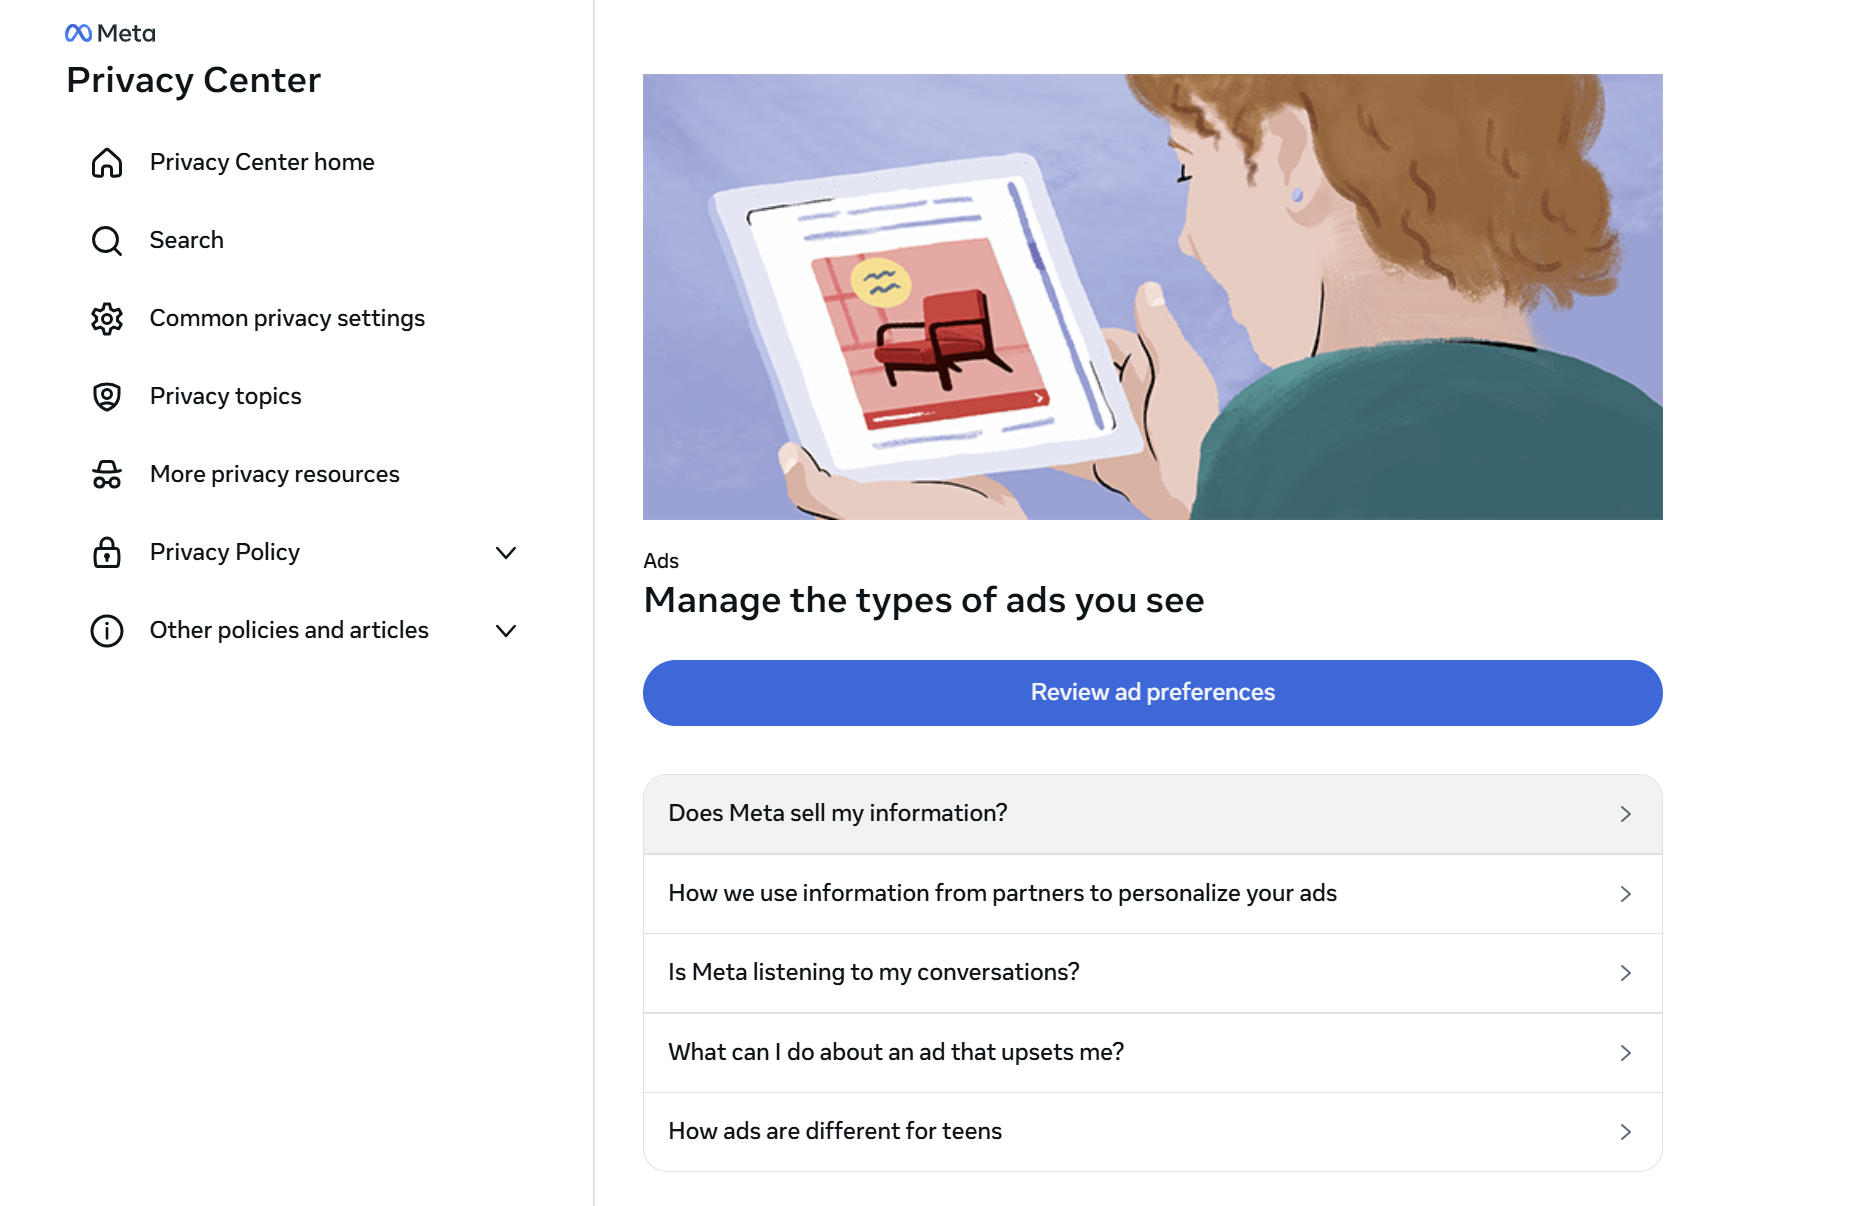Expand the Privacy Policy chevron

point(506,553)
